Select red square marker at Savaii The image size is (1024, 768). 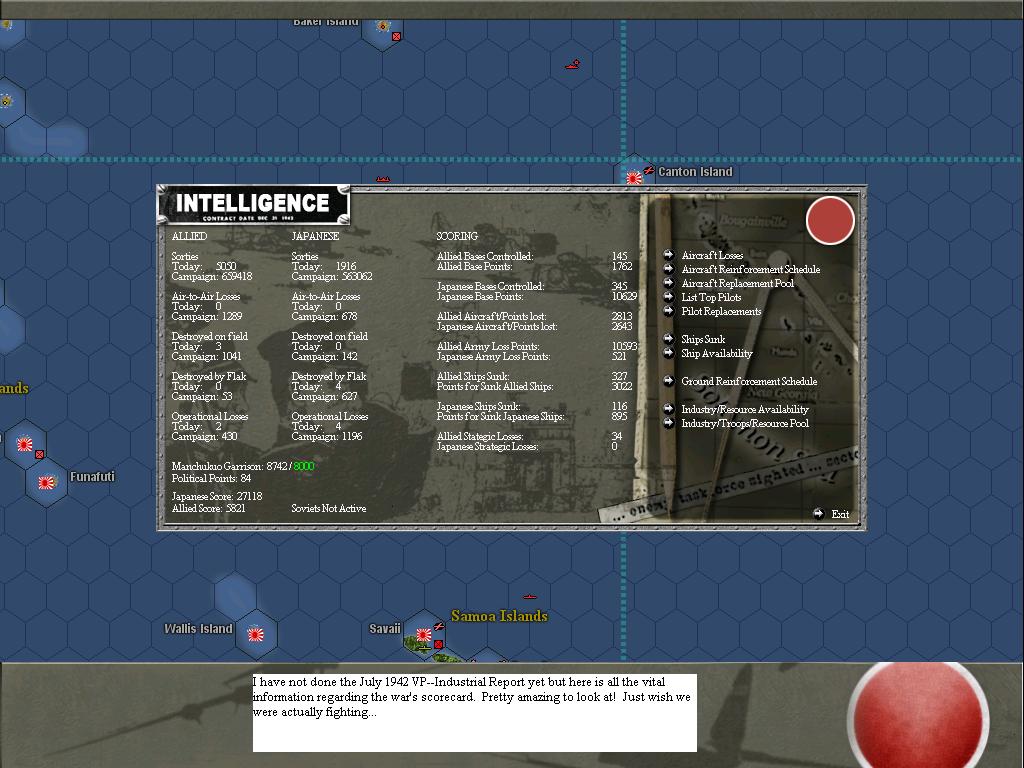pyautogui.click(x=439, y=645)
